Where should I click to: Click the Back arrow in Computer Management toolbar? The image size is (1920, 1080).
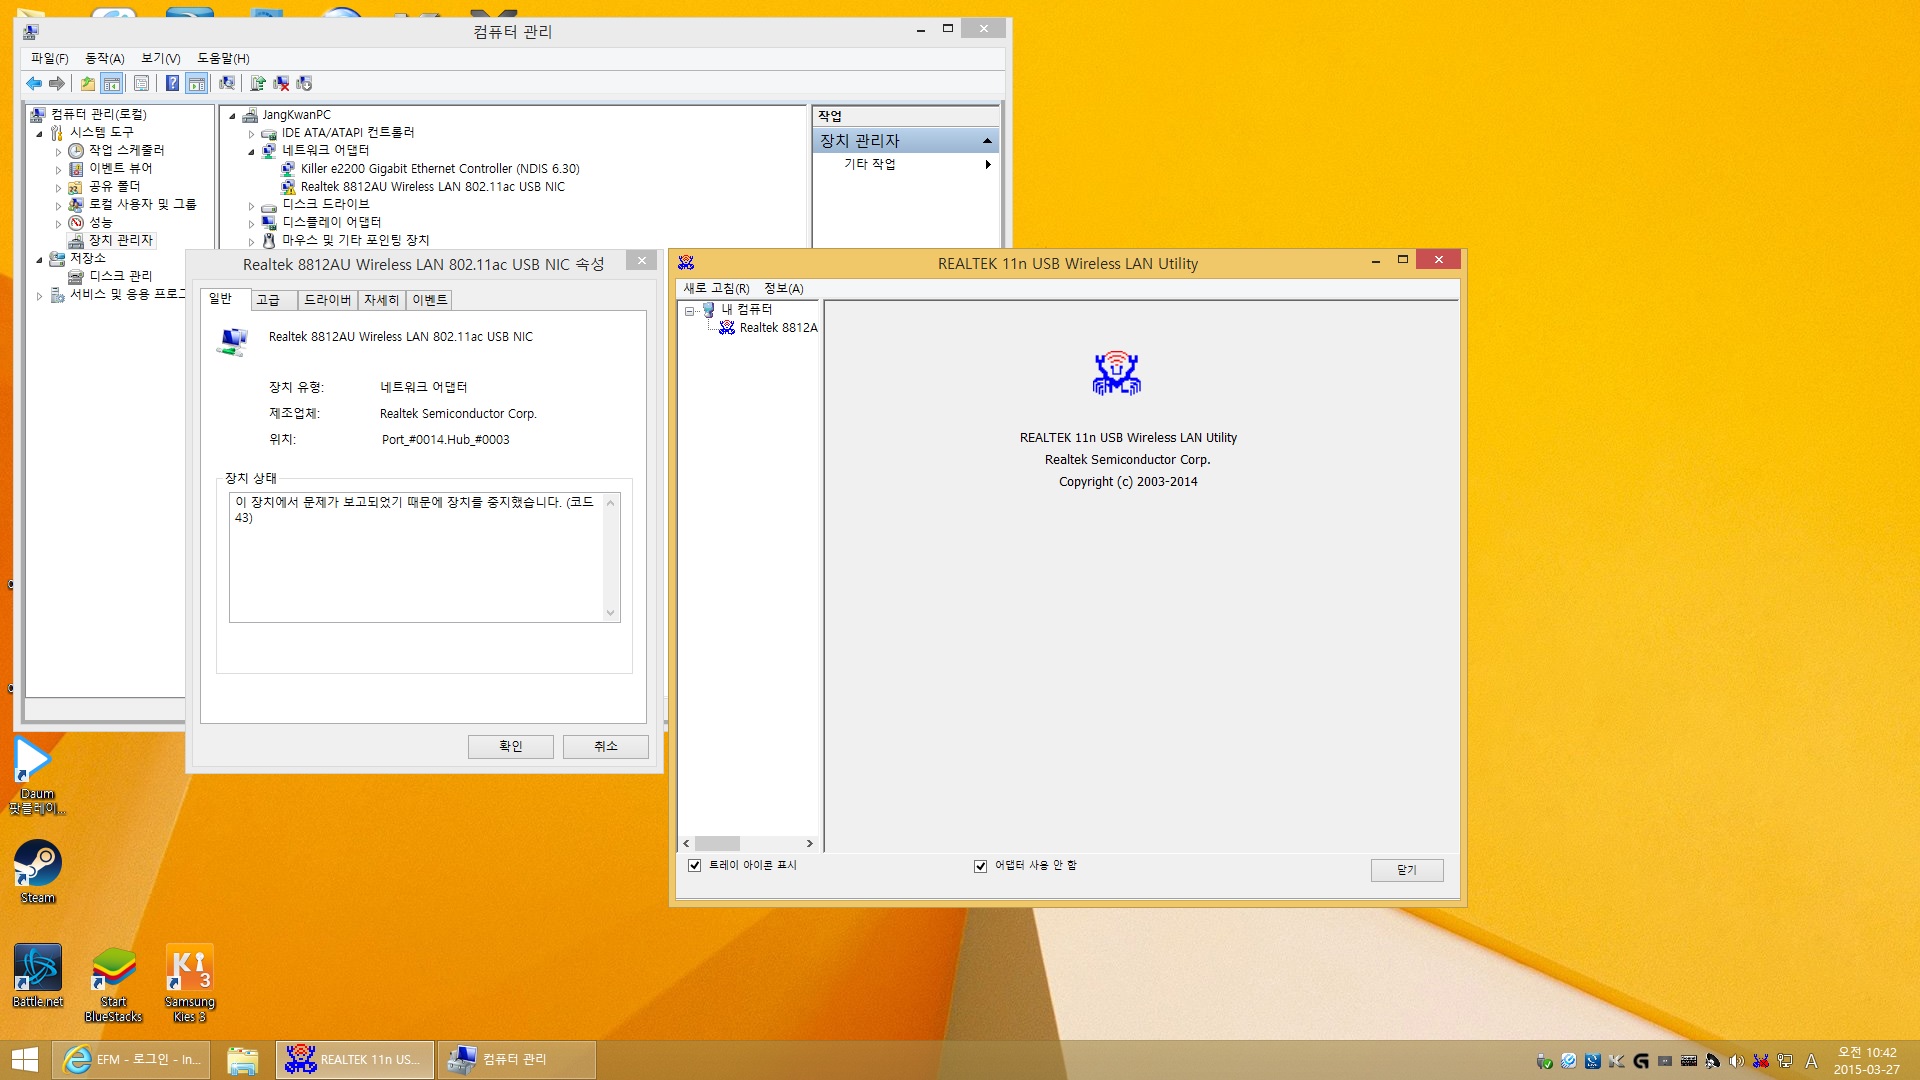(x=34, y=83)
